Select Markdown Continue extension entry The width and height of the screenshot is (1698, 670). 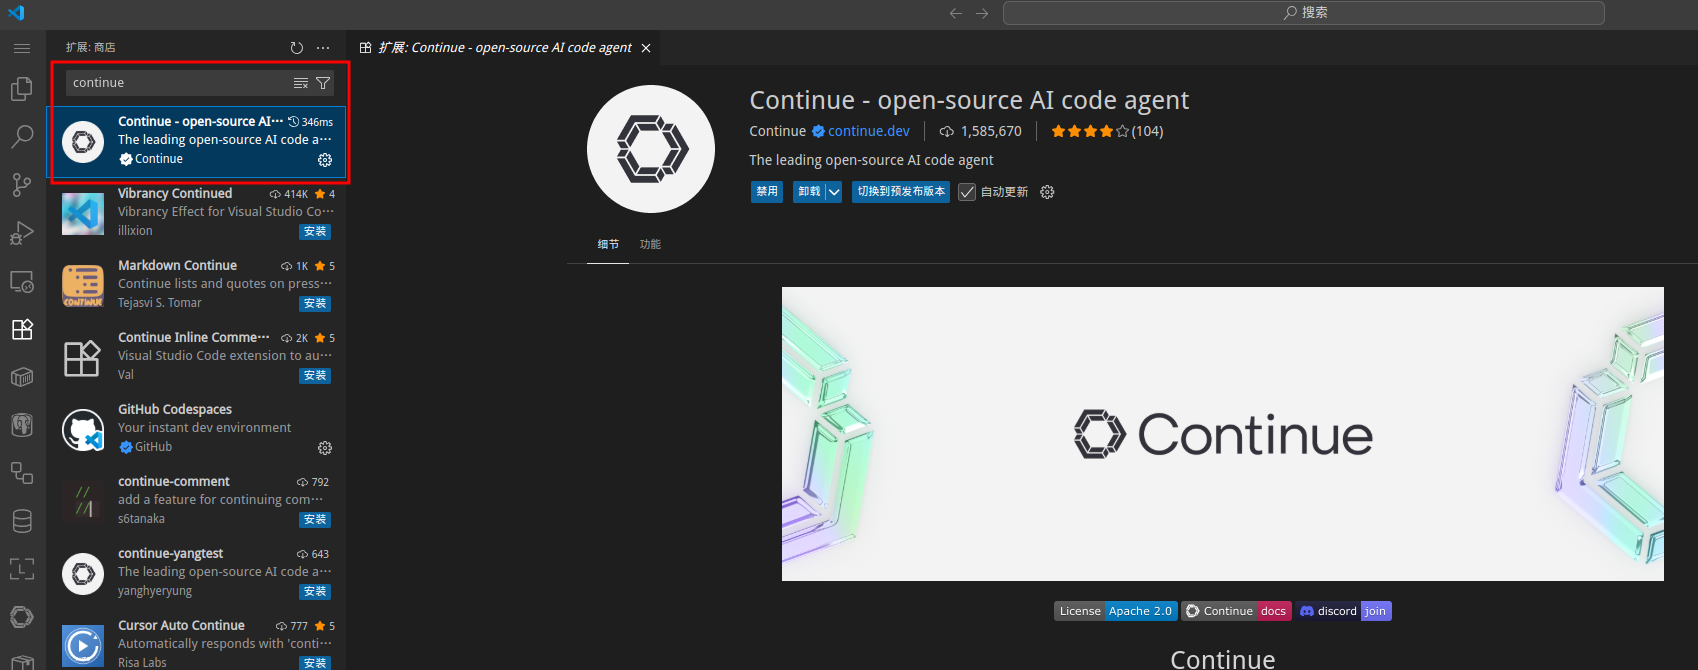click(196, 285)
